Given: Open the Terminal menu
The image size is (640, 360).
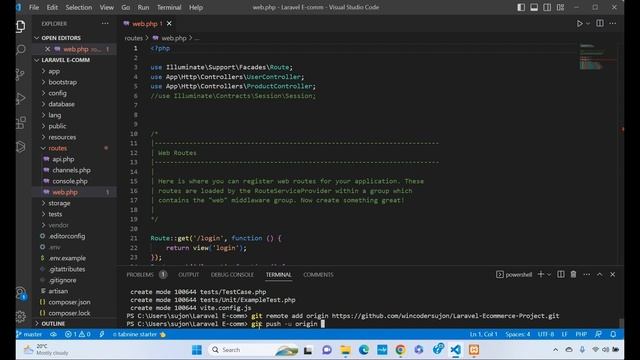Looking at the screenshot, I should click(169, 7).
